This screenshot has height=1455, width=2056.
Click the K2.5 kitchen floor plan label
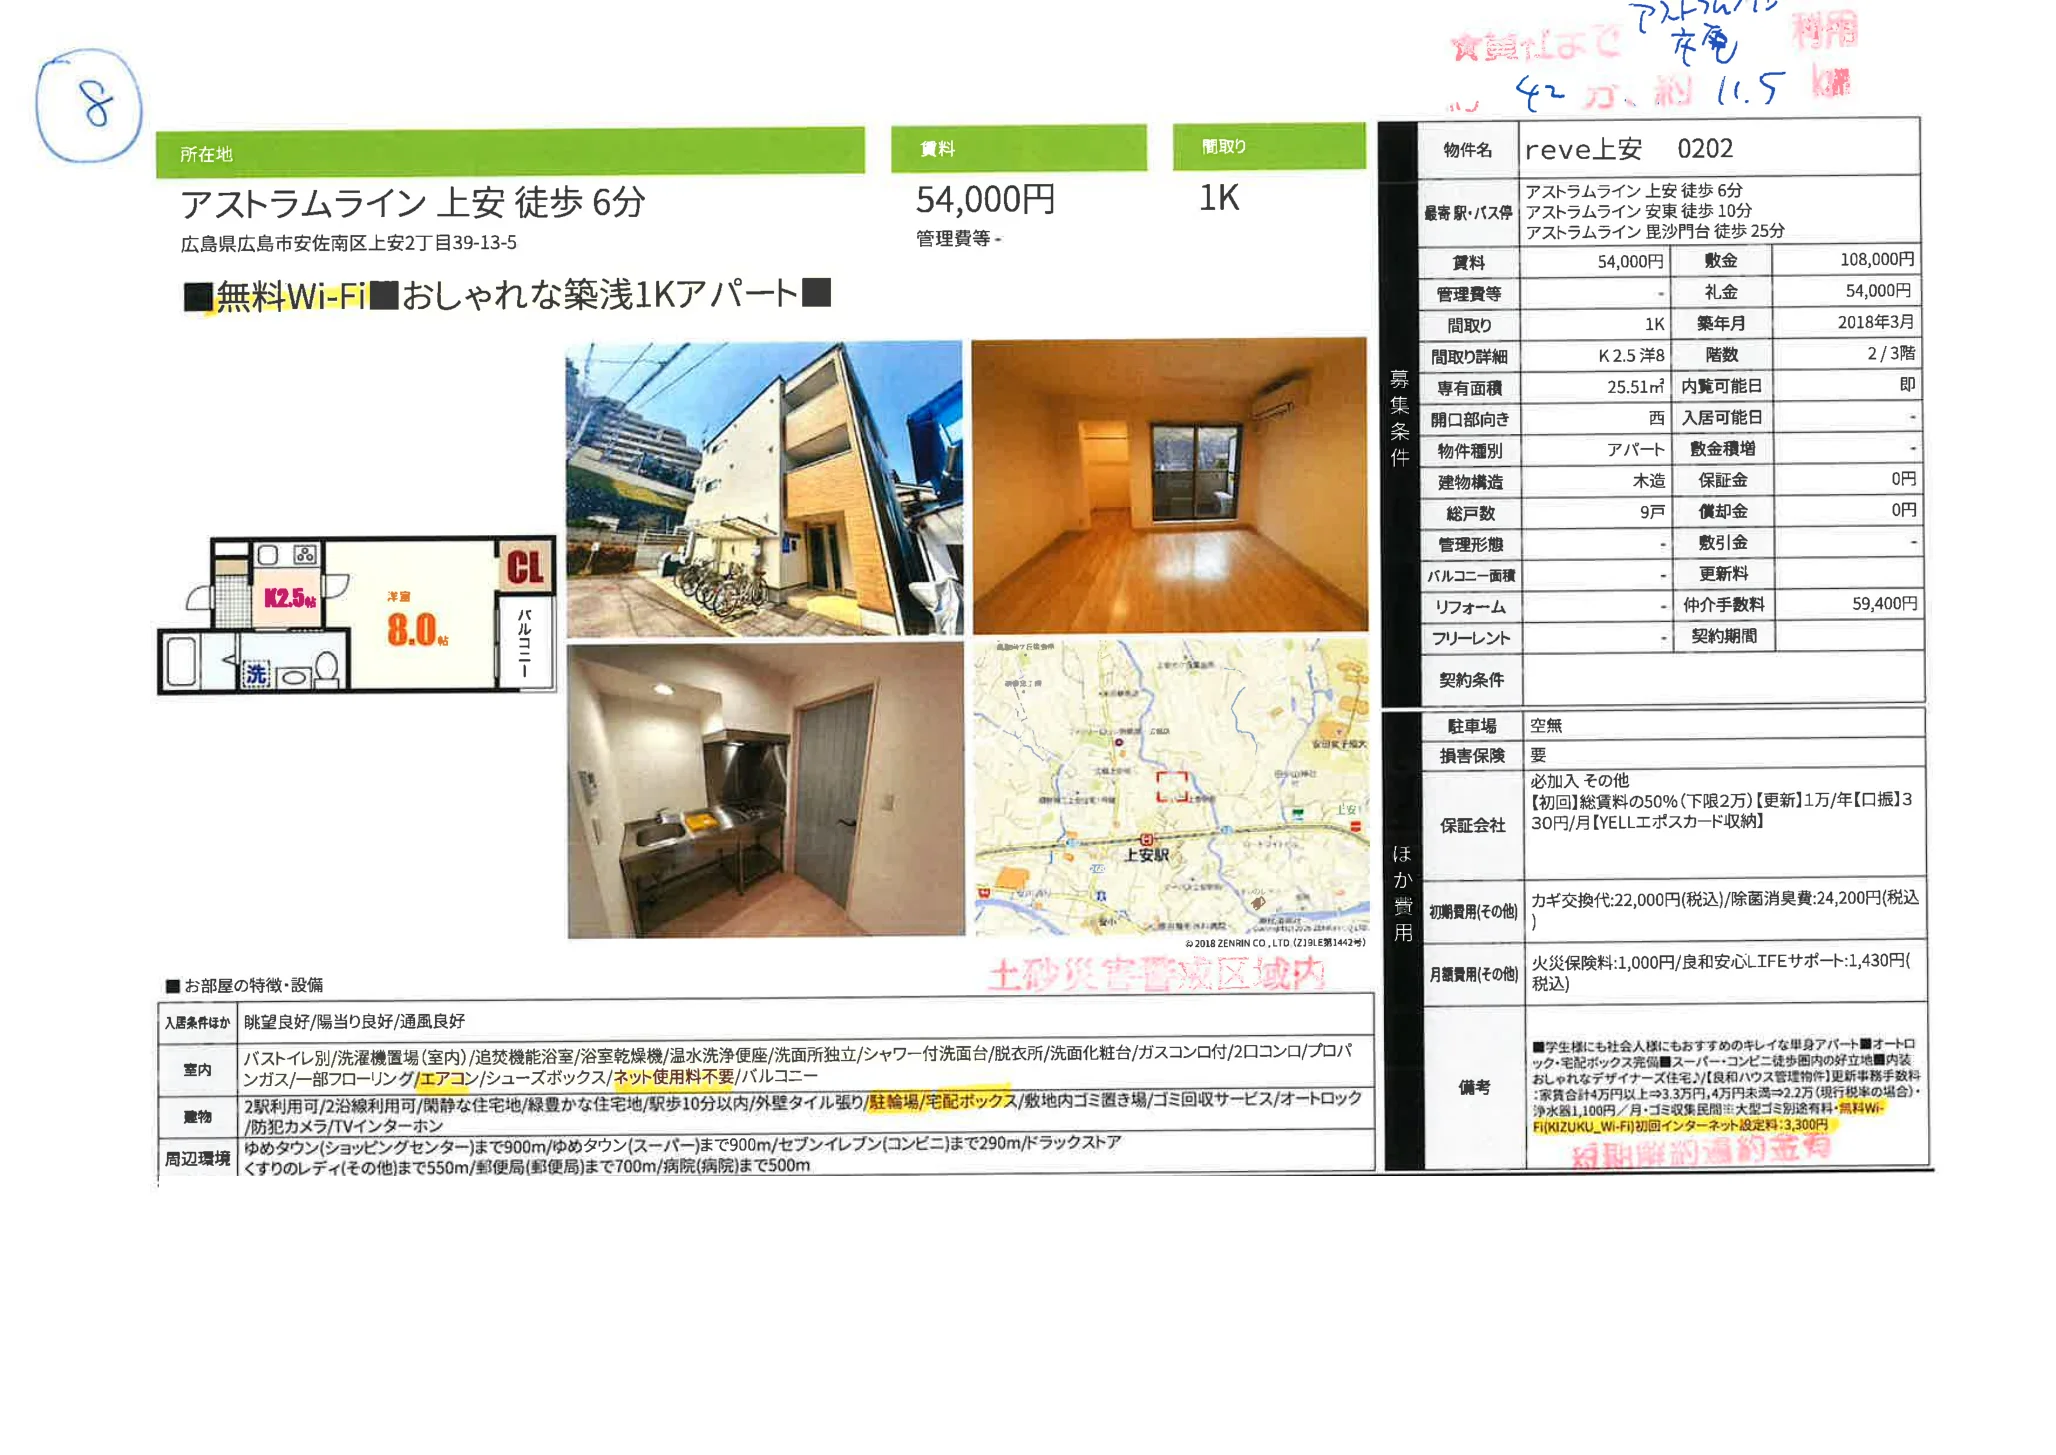[288, 598]
